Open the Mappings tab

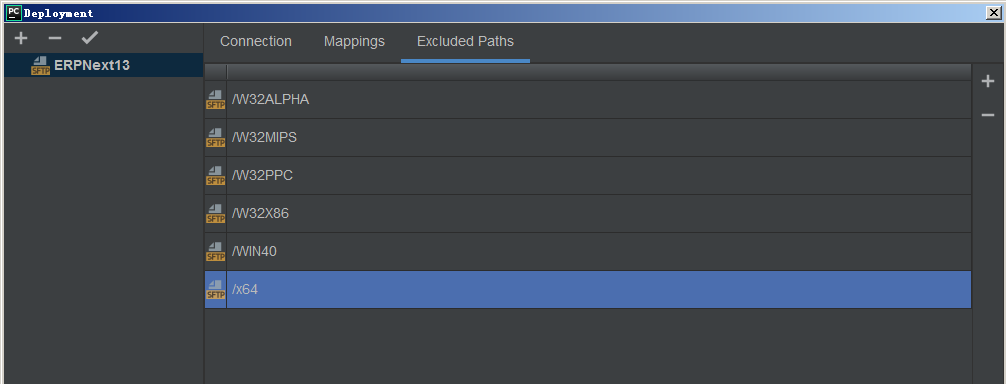click(x=354, y=42)
